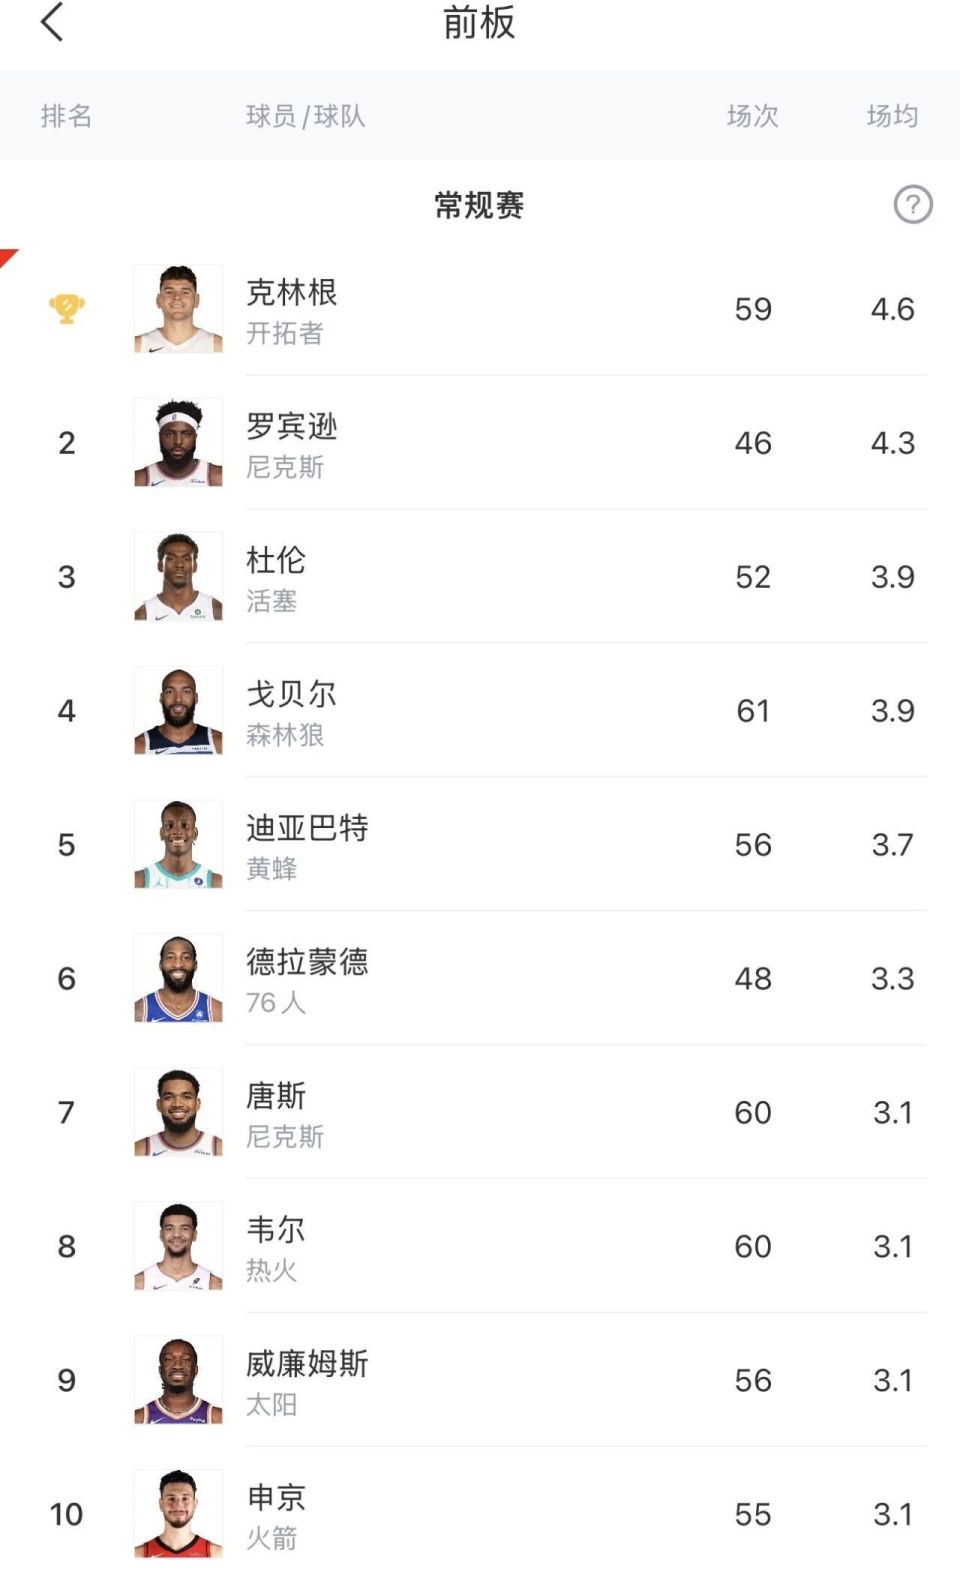Open 克林根 player photo
This screenshot has width=960, height=1569.
pos(178,309)
